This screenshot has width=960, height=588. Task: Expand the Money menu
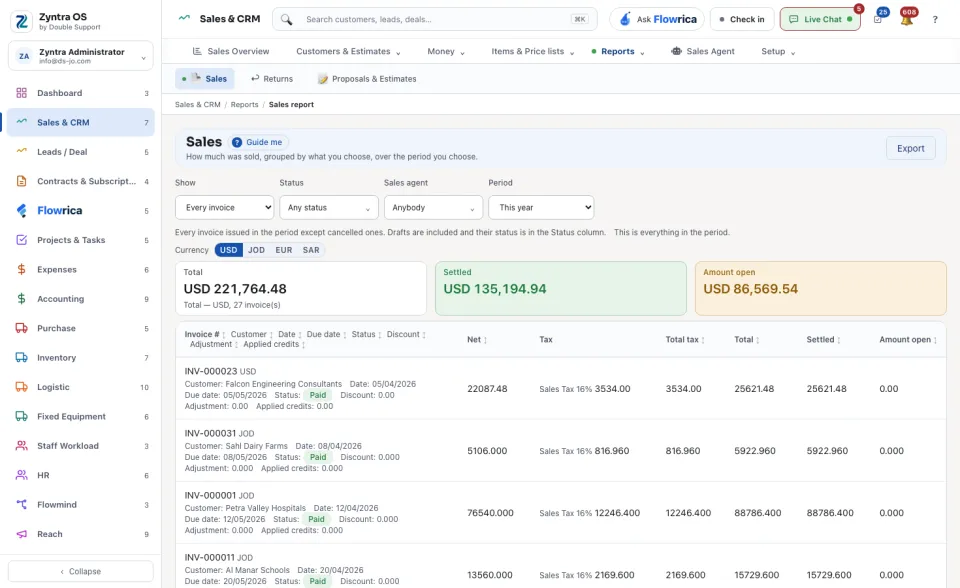point(446,51)
